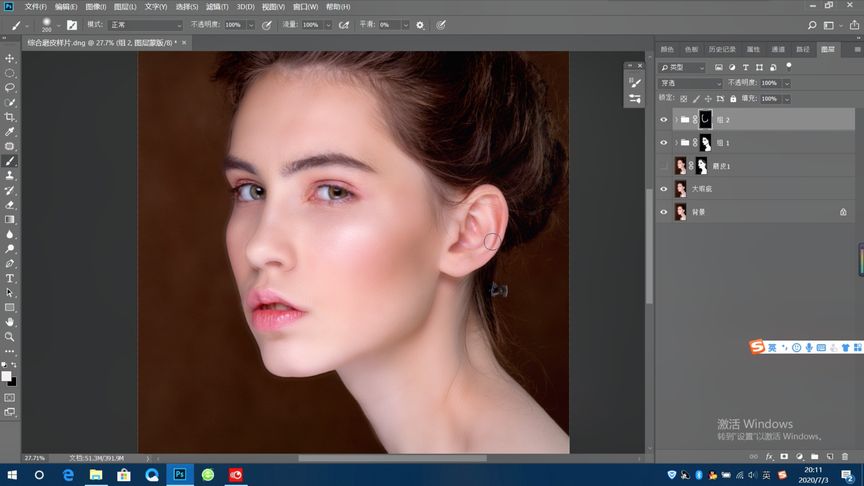Select the Move tool

10,59
